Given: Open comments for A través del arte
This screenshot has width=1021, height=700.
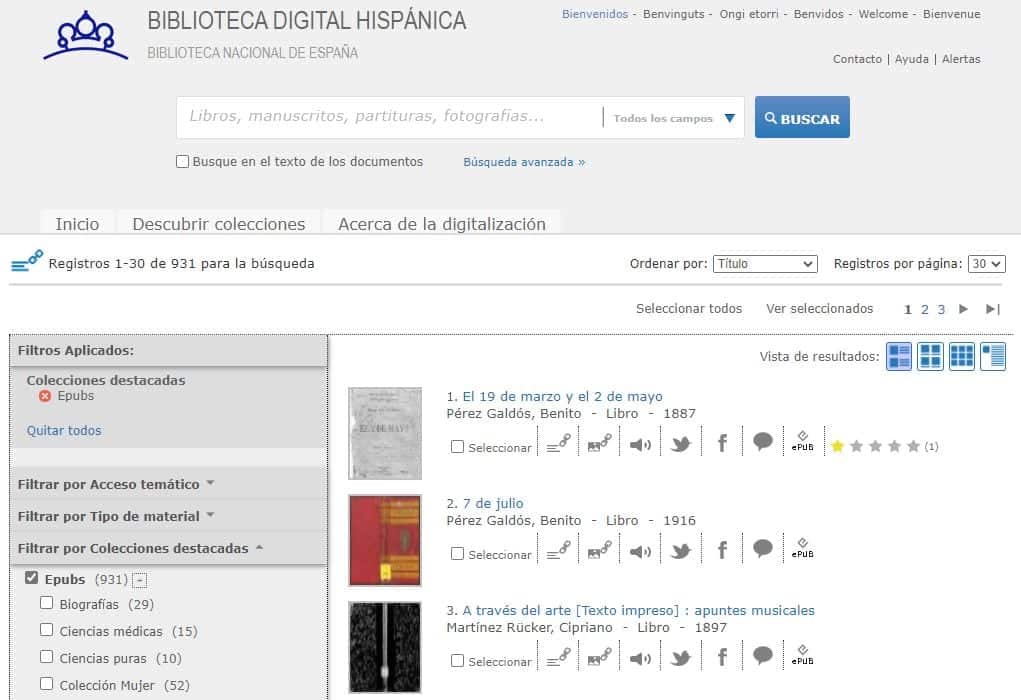Looking at the screenshot, I should [762, 655].
